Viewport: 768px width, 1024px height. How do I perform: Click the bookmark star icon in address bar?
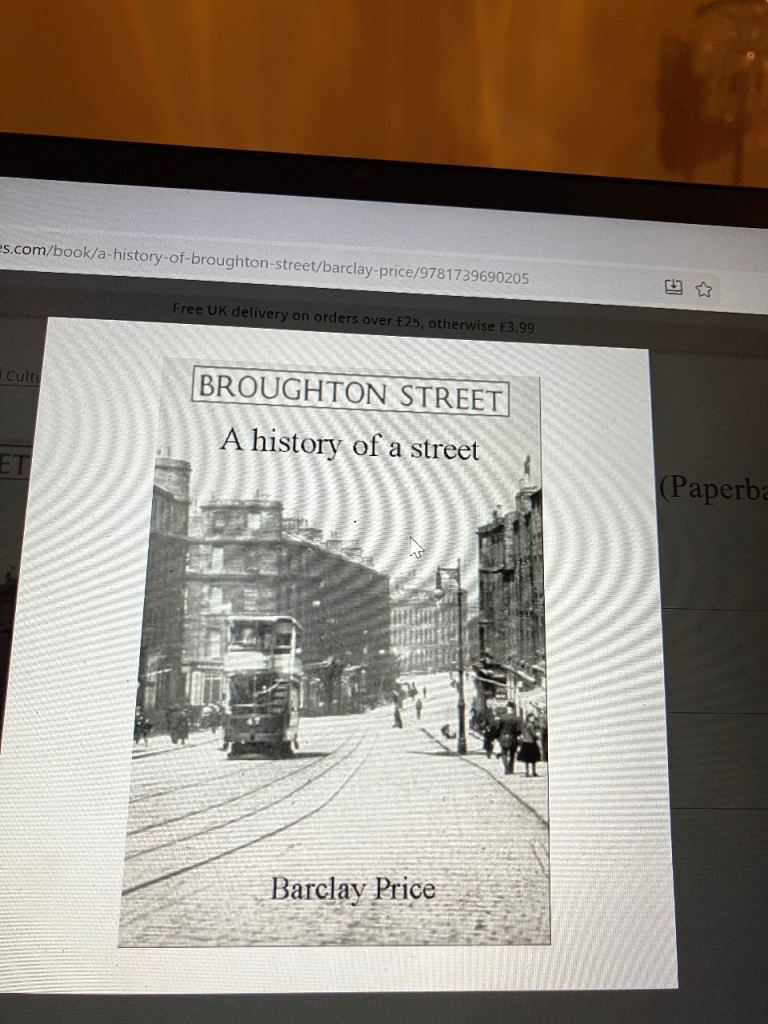[x=703, y=289]
